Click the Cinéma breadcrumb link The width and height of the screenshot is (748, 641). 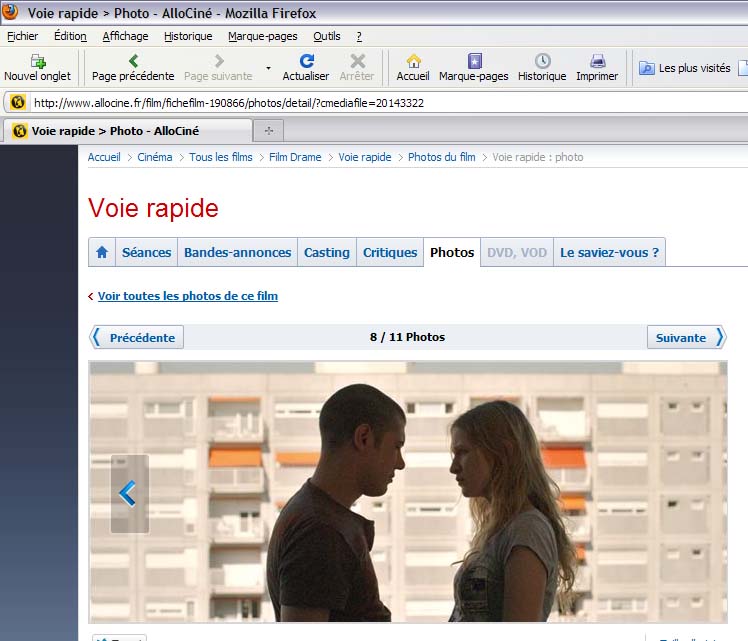click(x=155, y=157)
